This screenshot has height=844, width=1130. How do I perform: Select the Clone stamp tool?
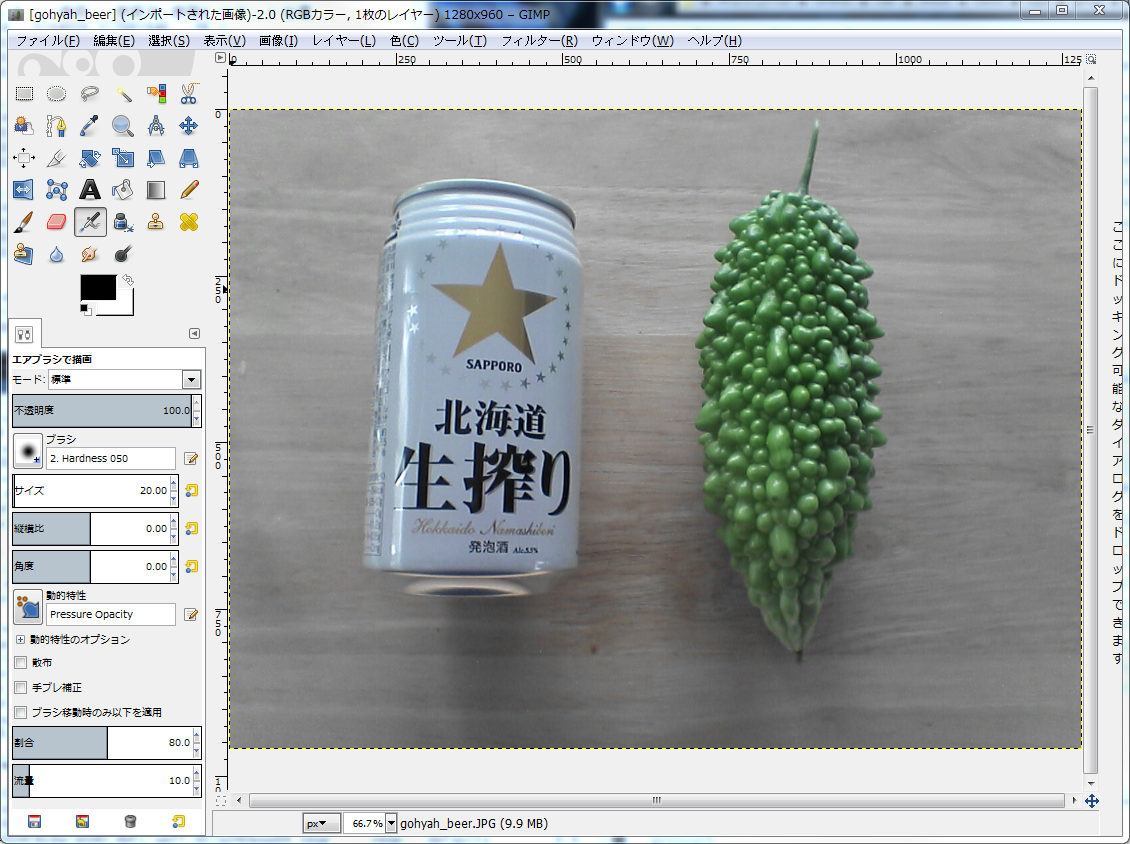[x=156, y=222]
